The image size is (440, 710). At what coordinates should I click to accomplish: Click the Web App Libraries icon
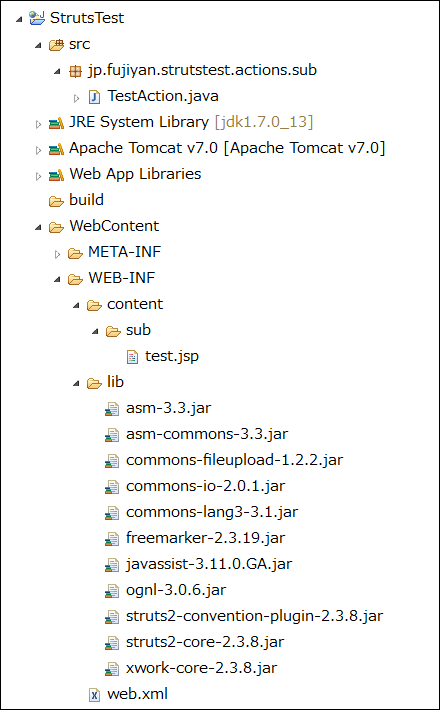(56, 175)
